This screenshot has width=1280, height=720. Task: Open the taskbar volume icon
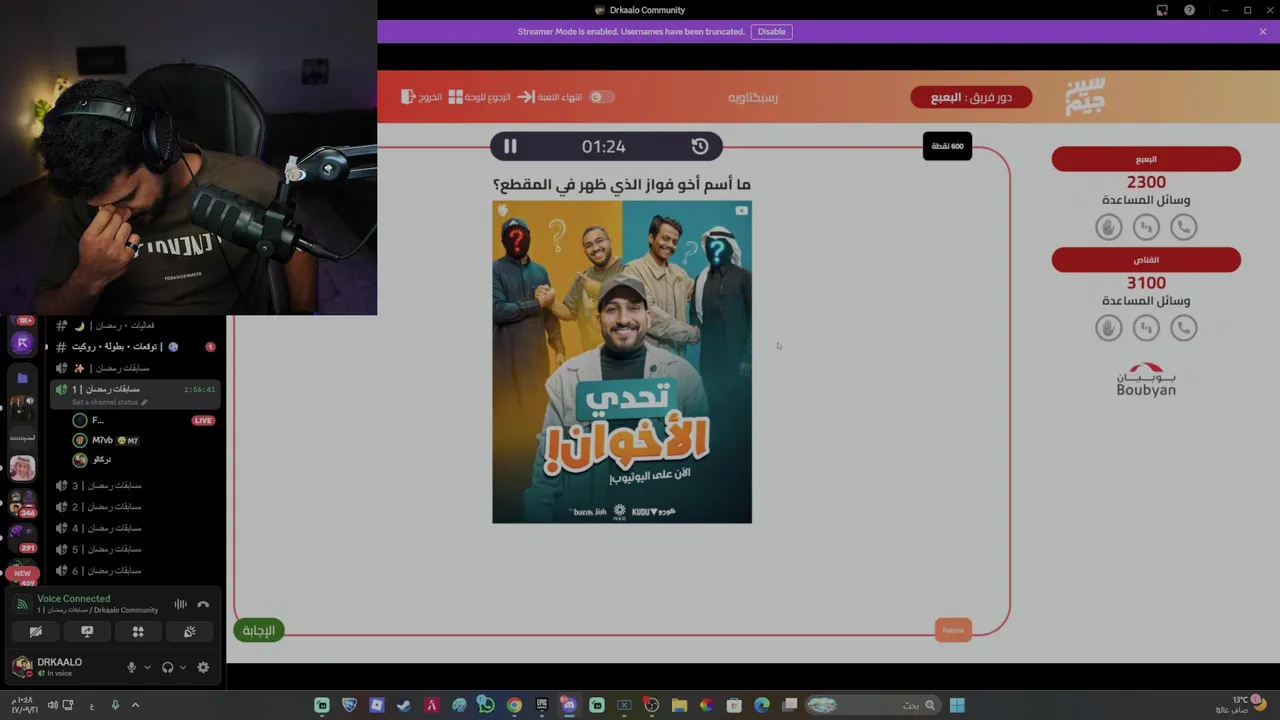pos(53,705)
